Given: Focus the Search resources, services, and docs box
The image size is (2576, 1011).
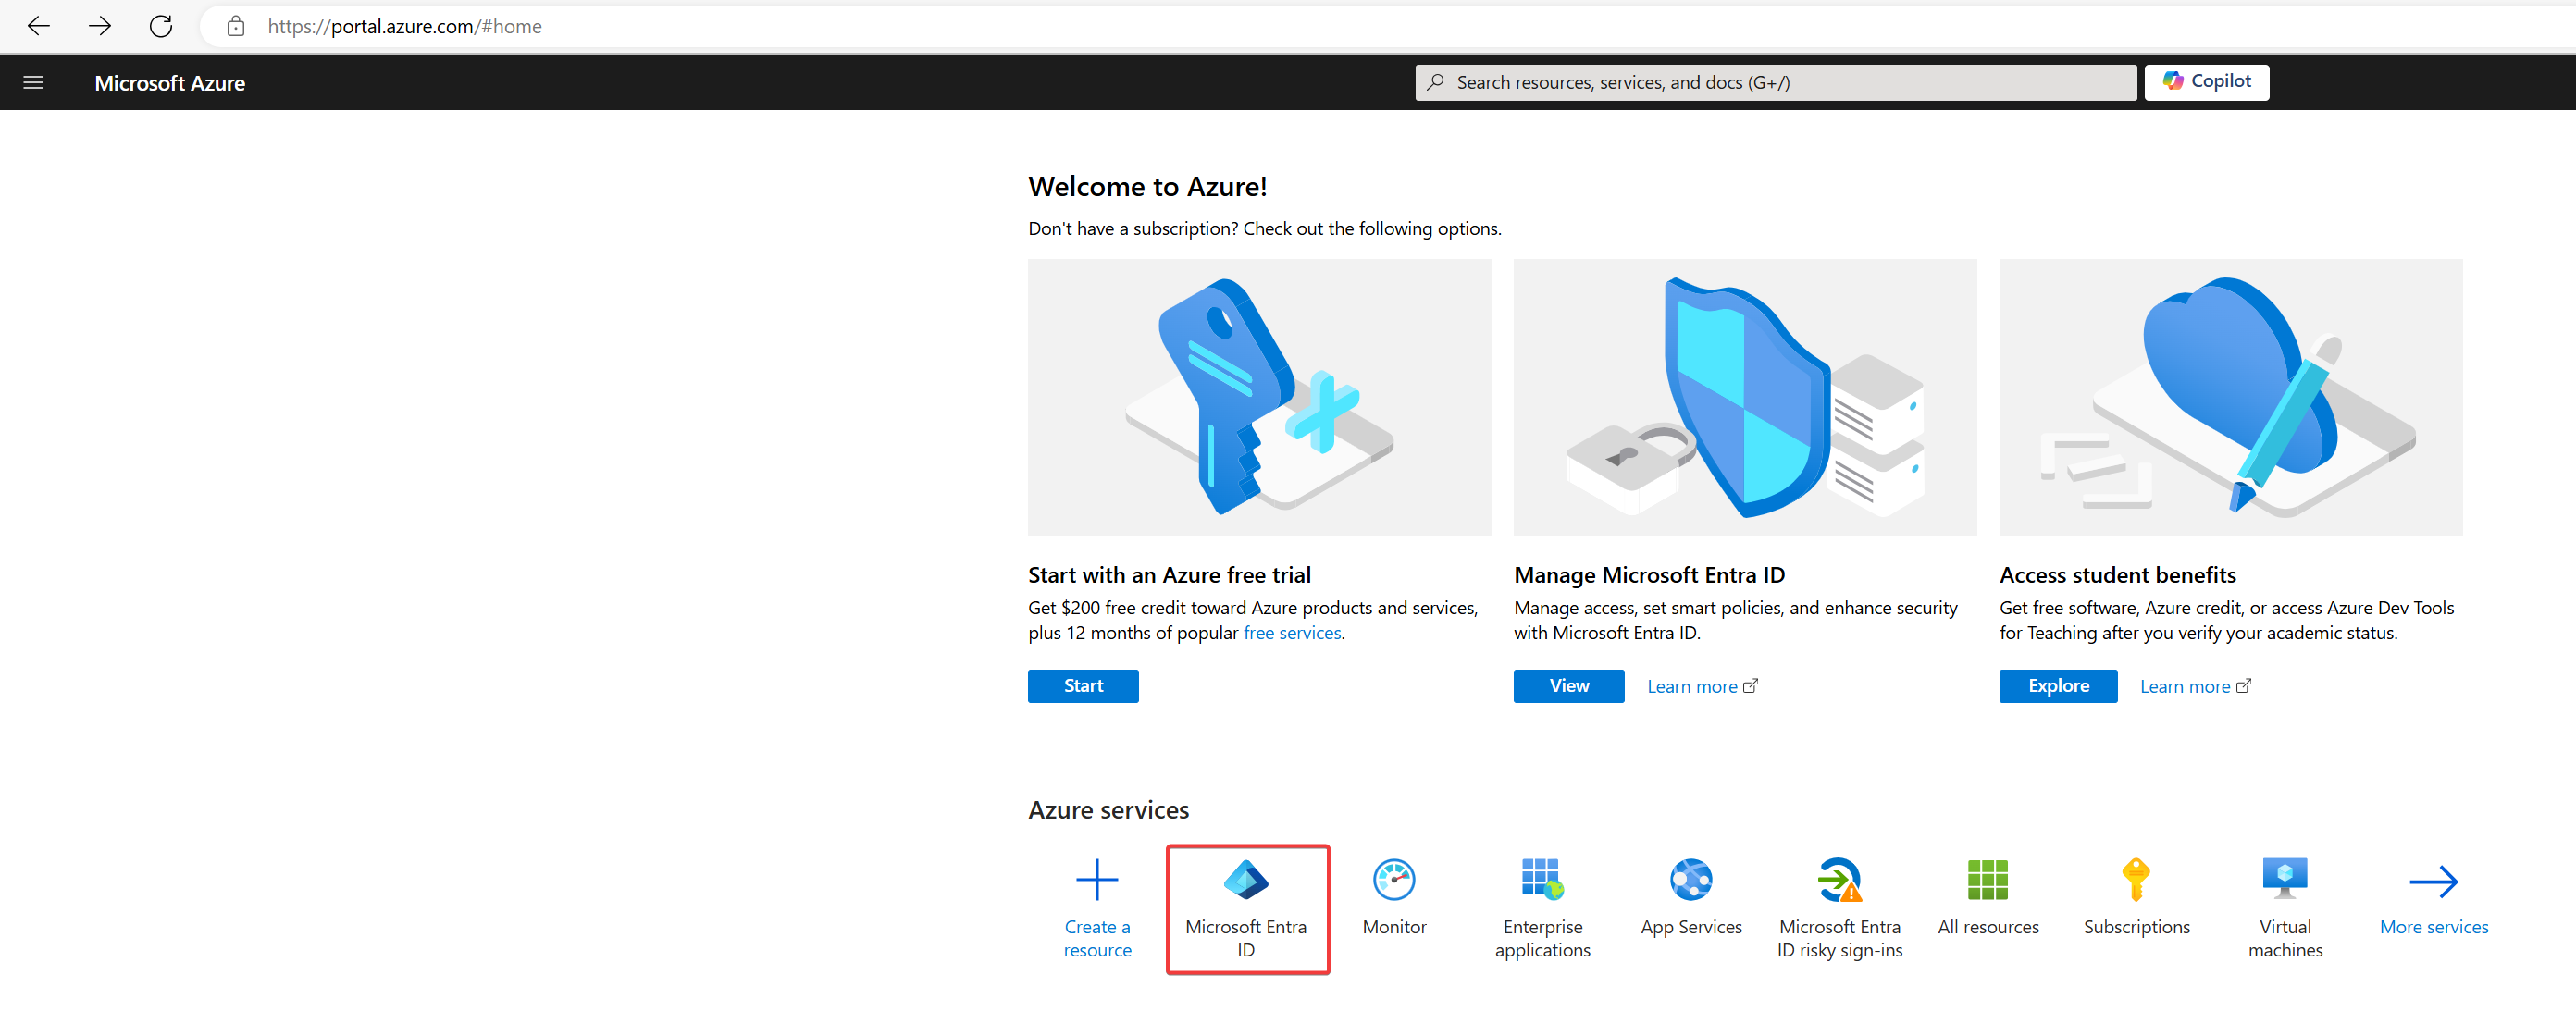Looking at the screenshot, I should coord(1775,83).
